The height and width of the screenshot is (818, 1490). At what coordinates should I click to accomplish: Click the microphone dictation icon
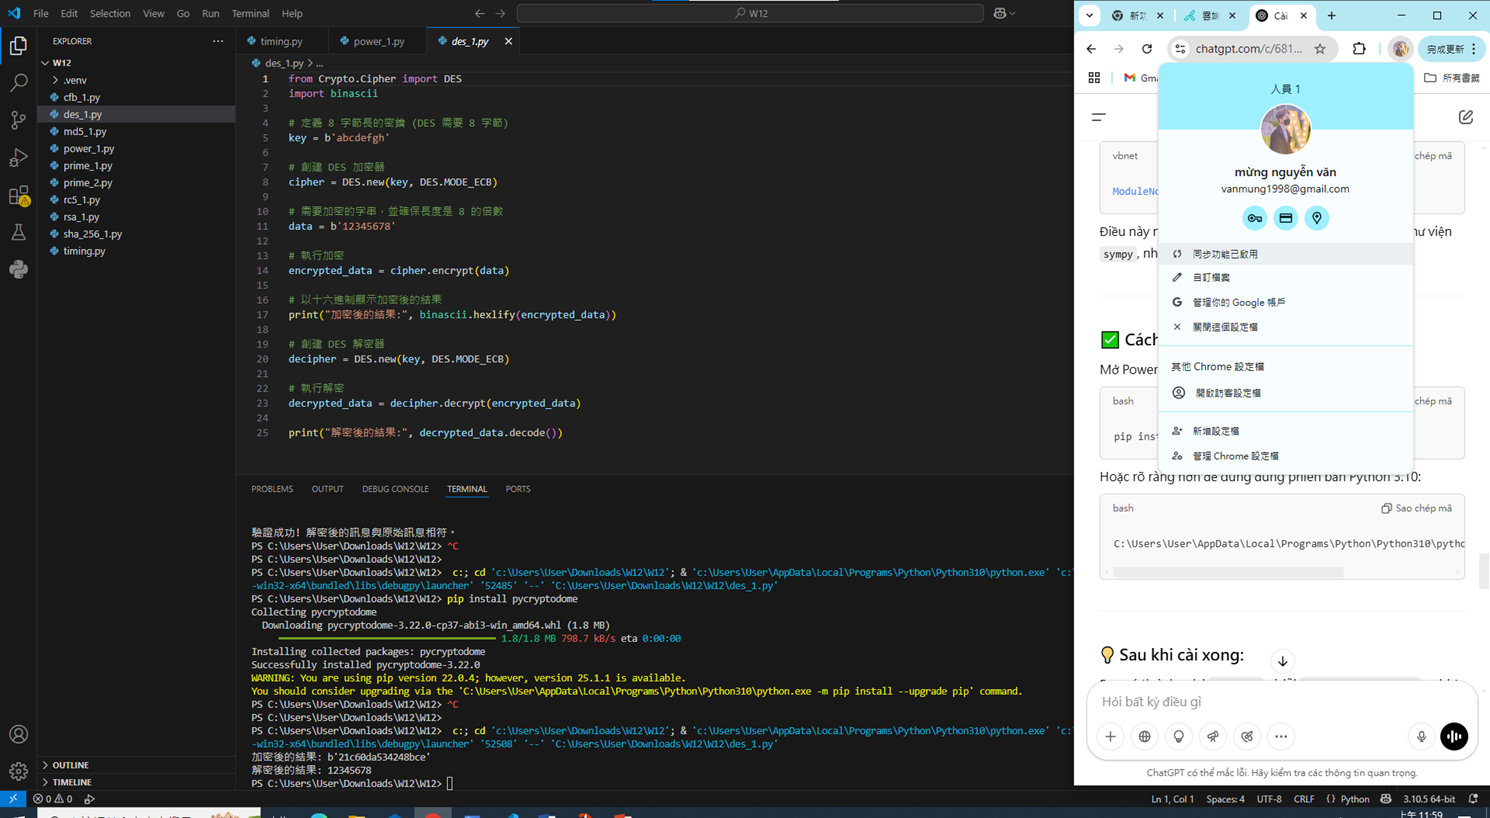1421,737
